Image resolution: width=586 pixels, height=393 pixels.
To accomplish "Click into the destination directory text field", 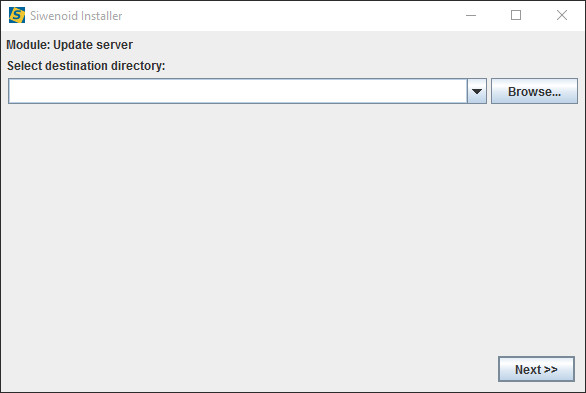I will (238, 91).
